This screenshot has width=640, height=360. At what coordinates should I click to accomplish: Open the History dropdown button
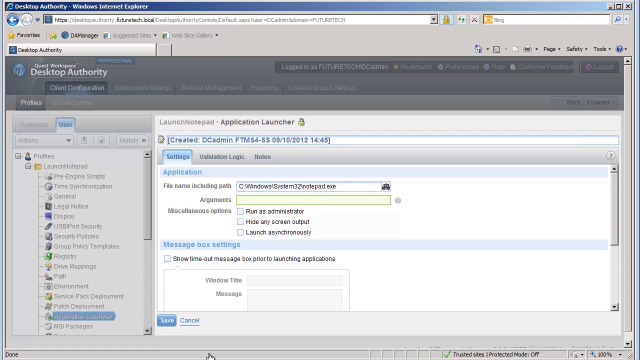click(x=133, y=140)
